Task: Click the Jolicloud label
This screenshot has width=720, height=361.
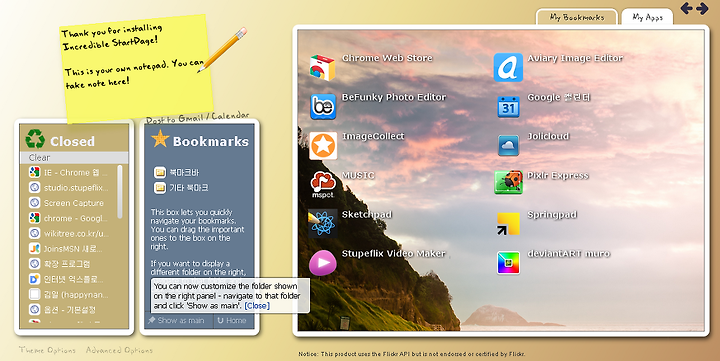Action: [548, 136]
